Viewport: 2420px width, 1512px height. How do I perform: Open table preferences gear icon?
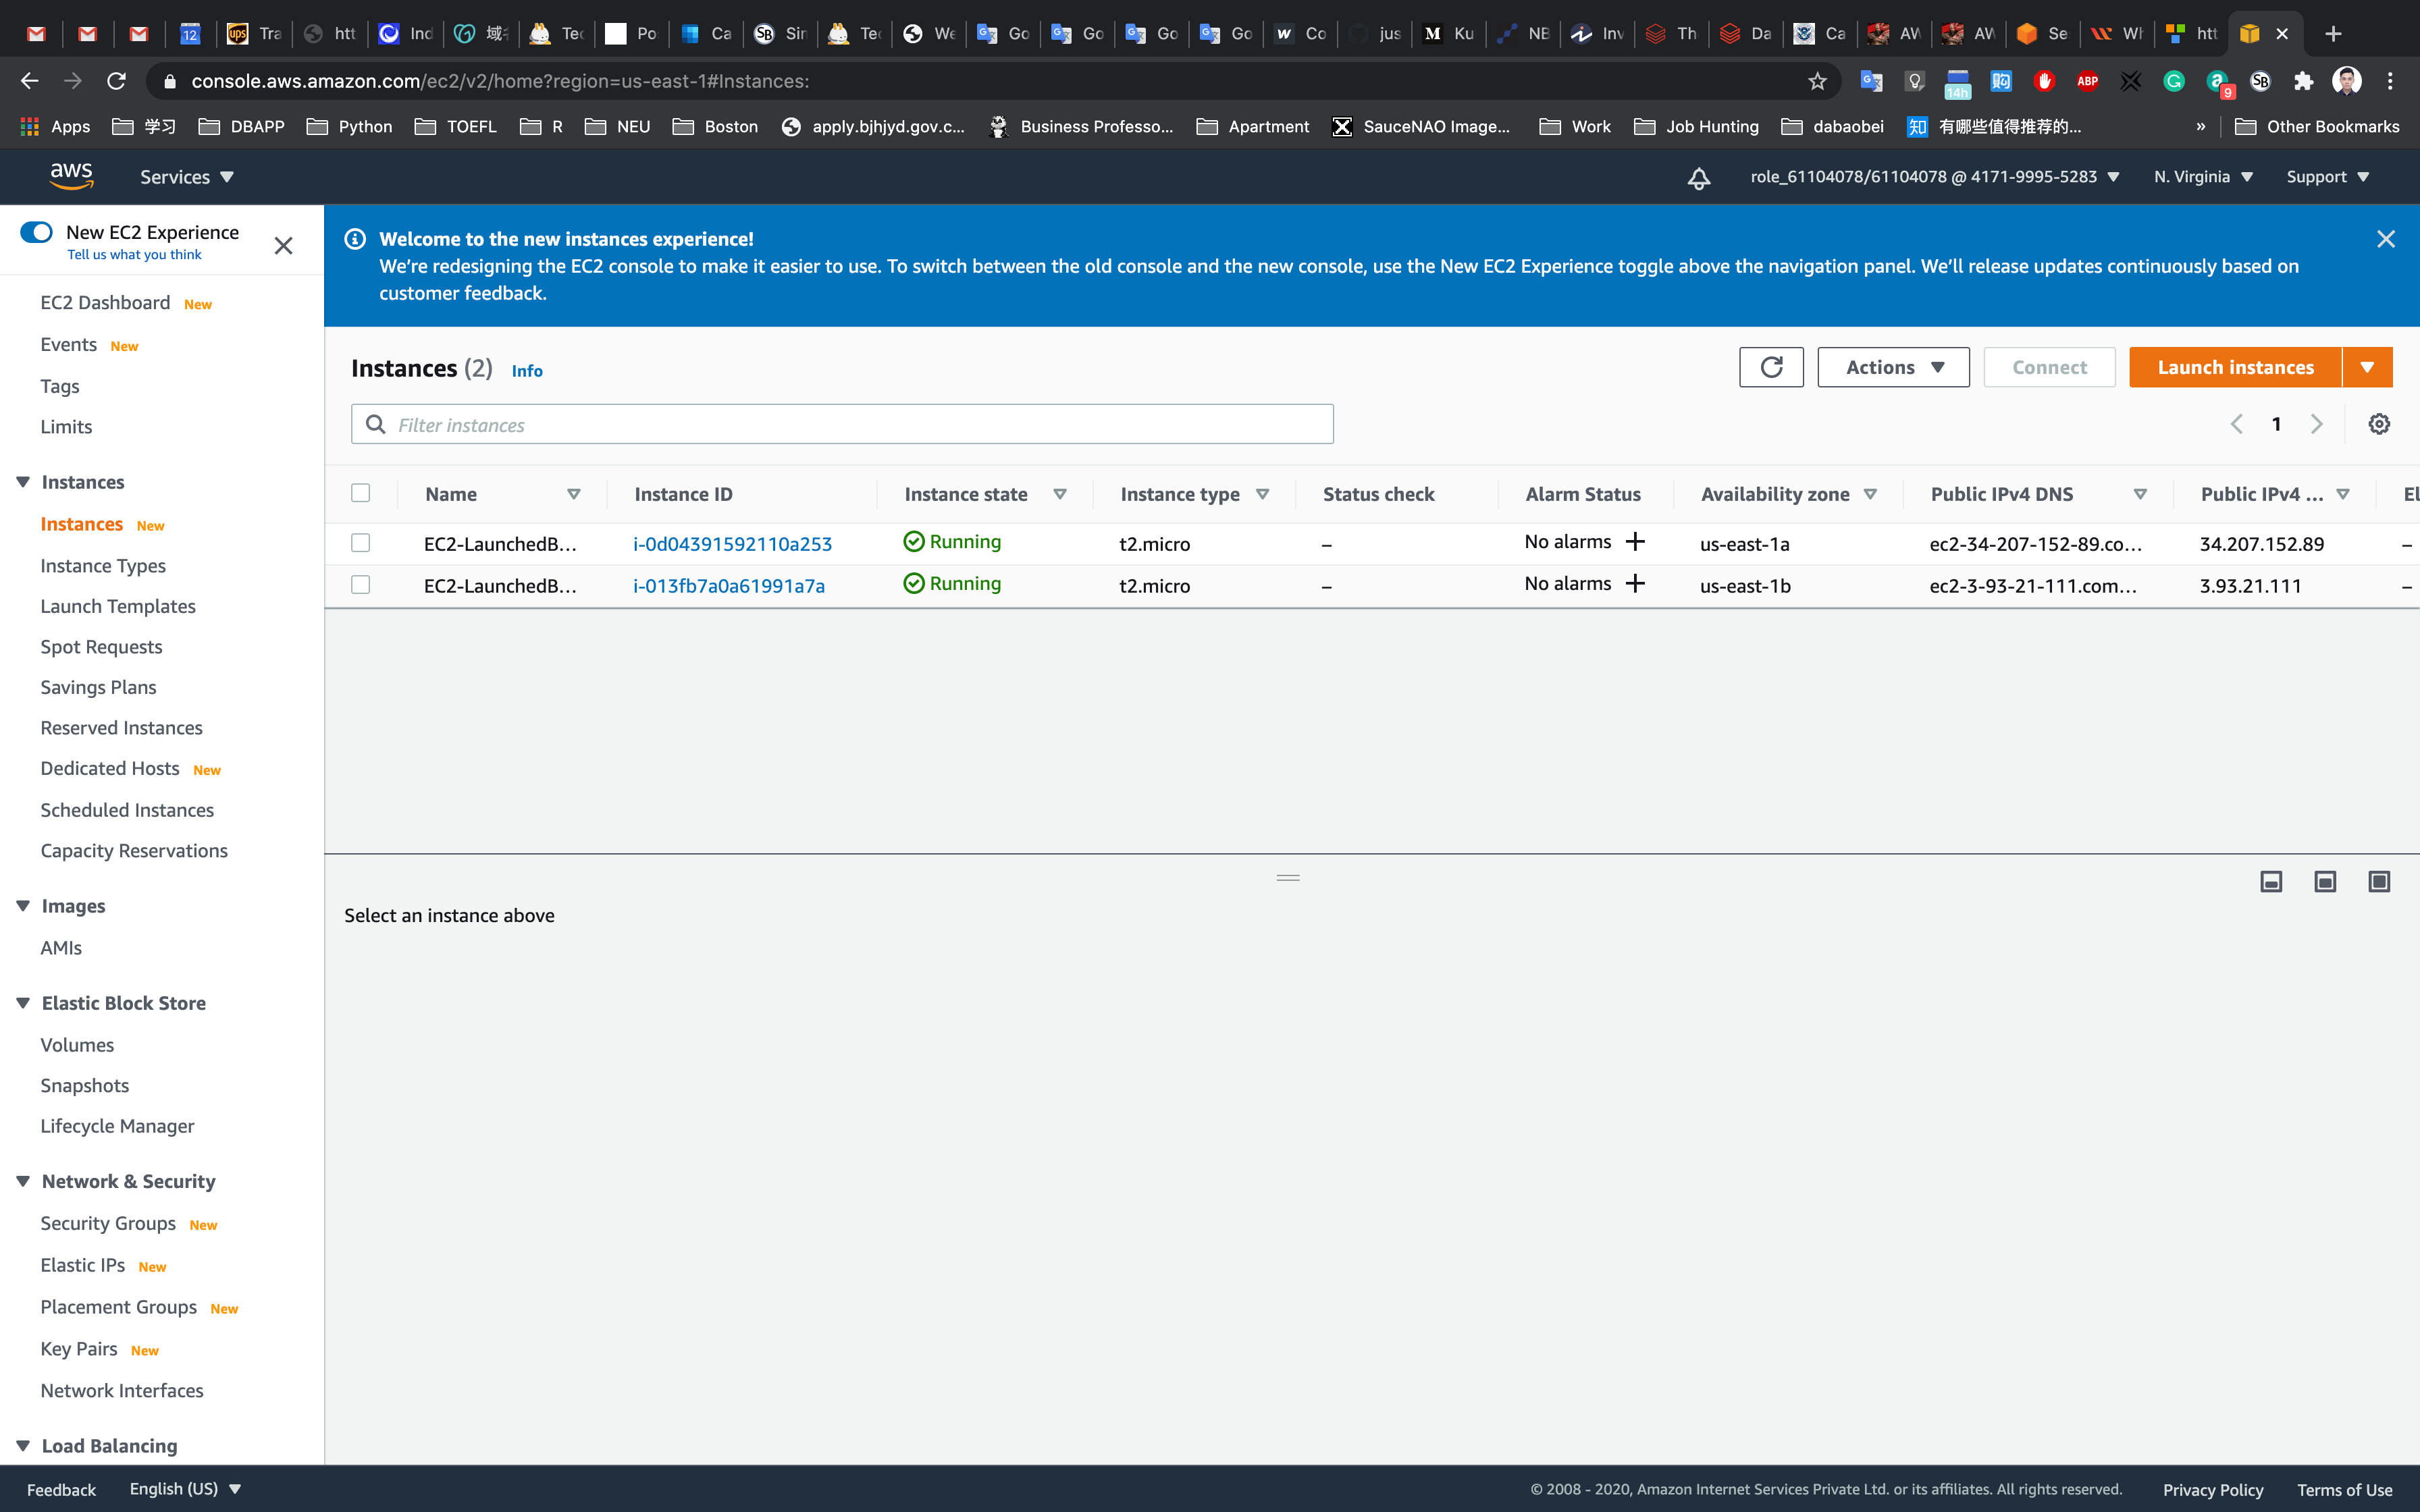[2379, 424]
